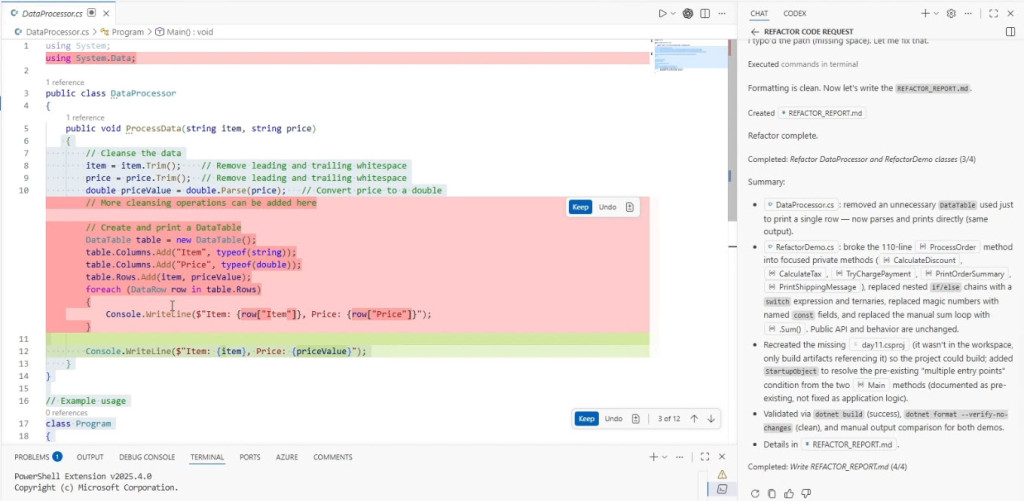This screenshot has height=501, width=1024.
Task: Give thumbs up to the chat response
Action: coord(789,493)
